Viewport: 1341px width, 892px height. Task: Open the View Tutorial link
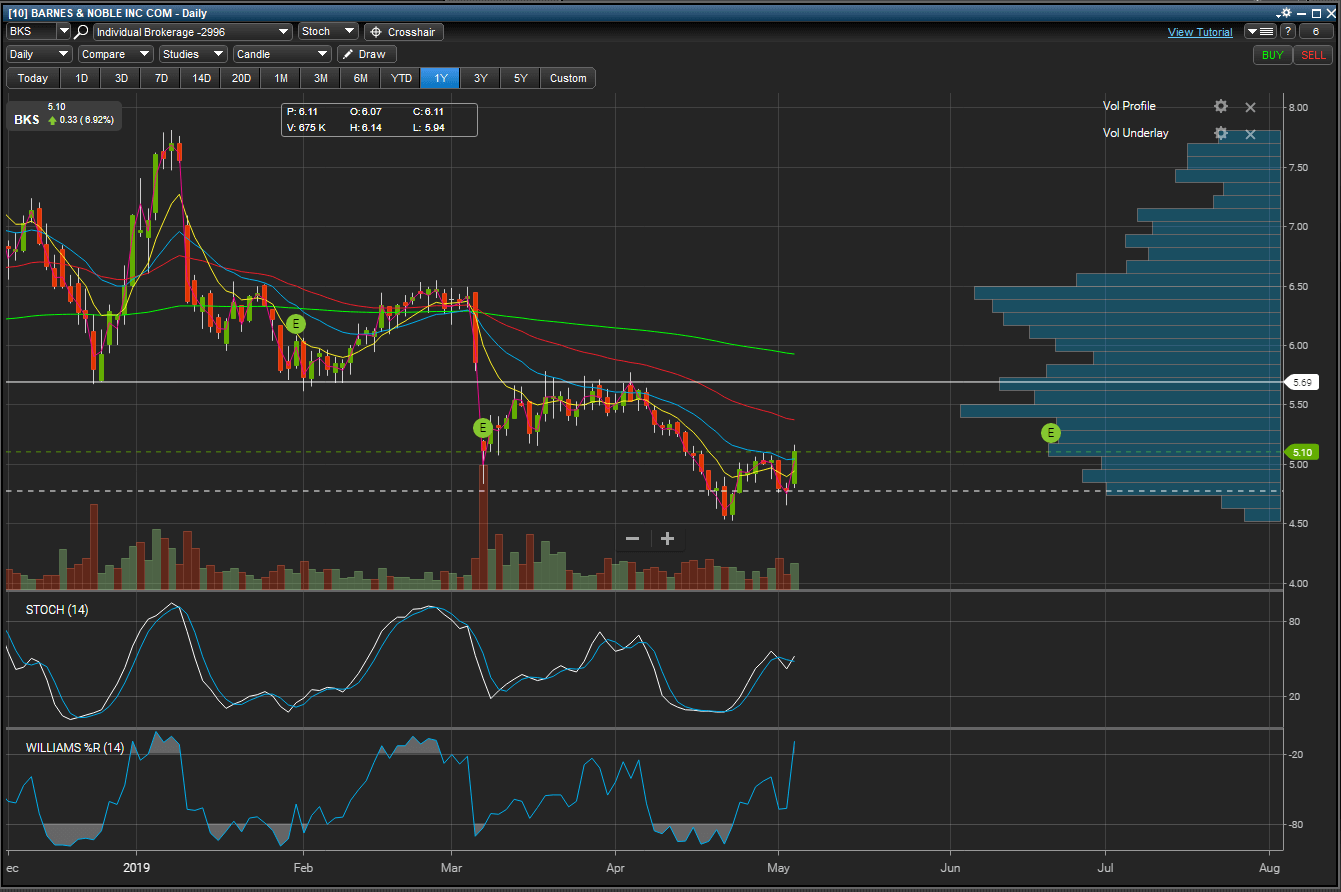pyautogui.click(x=1200, y=32)
